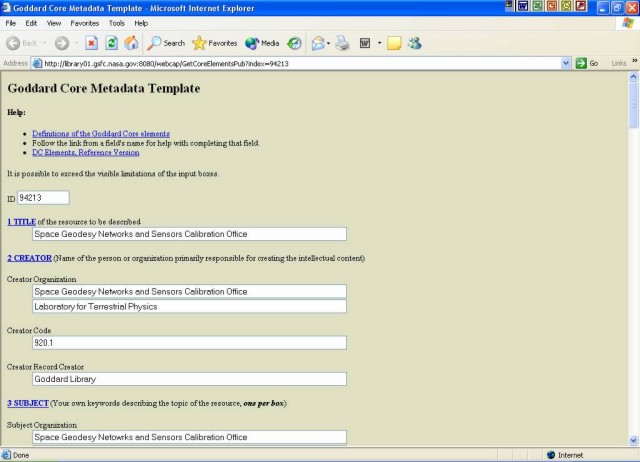Open Definitions of the Goddard Core elements link

[101, 133]
